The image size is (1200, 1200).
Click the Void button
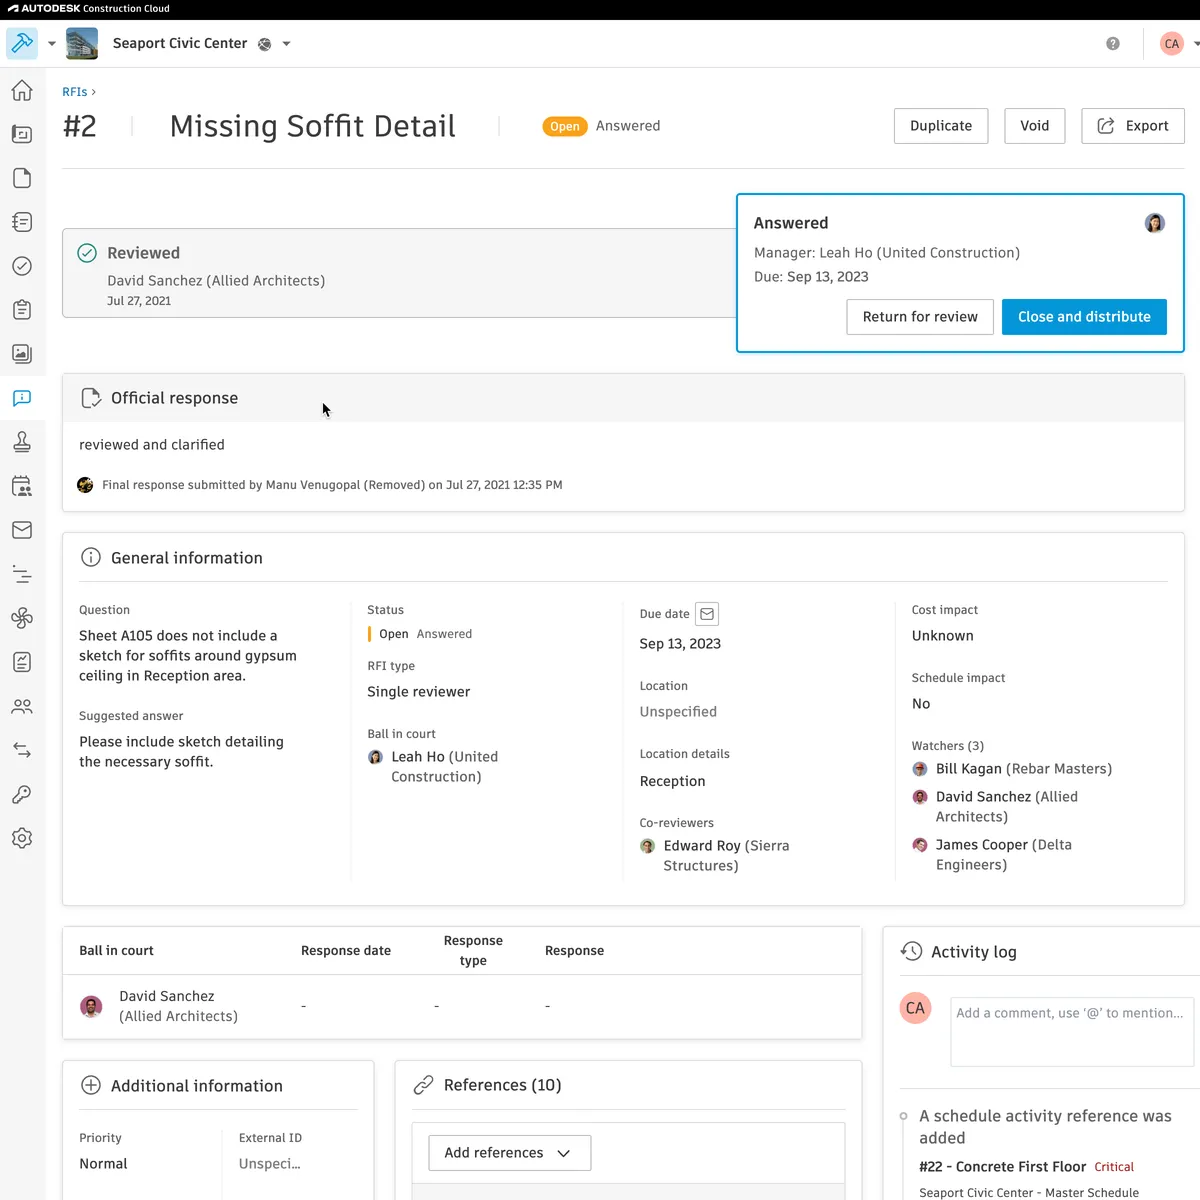pos(1035,126)
